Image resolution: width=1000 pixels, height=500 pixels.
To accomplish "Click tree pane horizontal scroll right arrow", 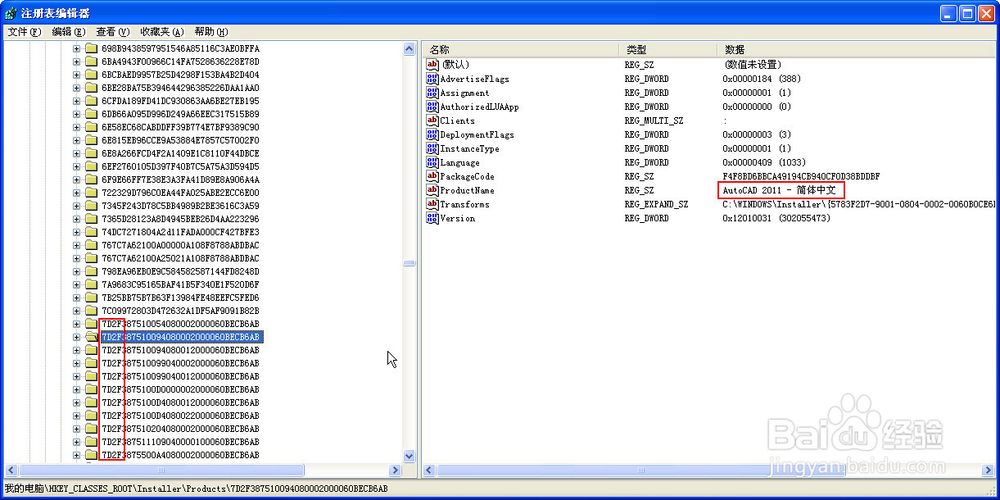I will [x=395, y=470].
